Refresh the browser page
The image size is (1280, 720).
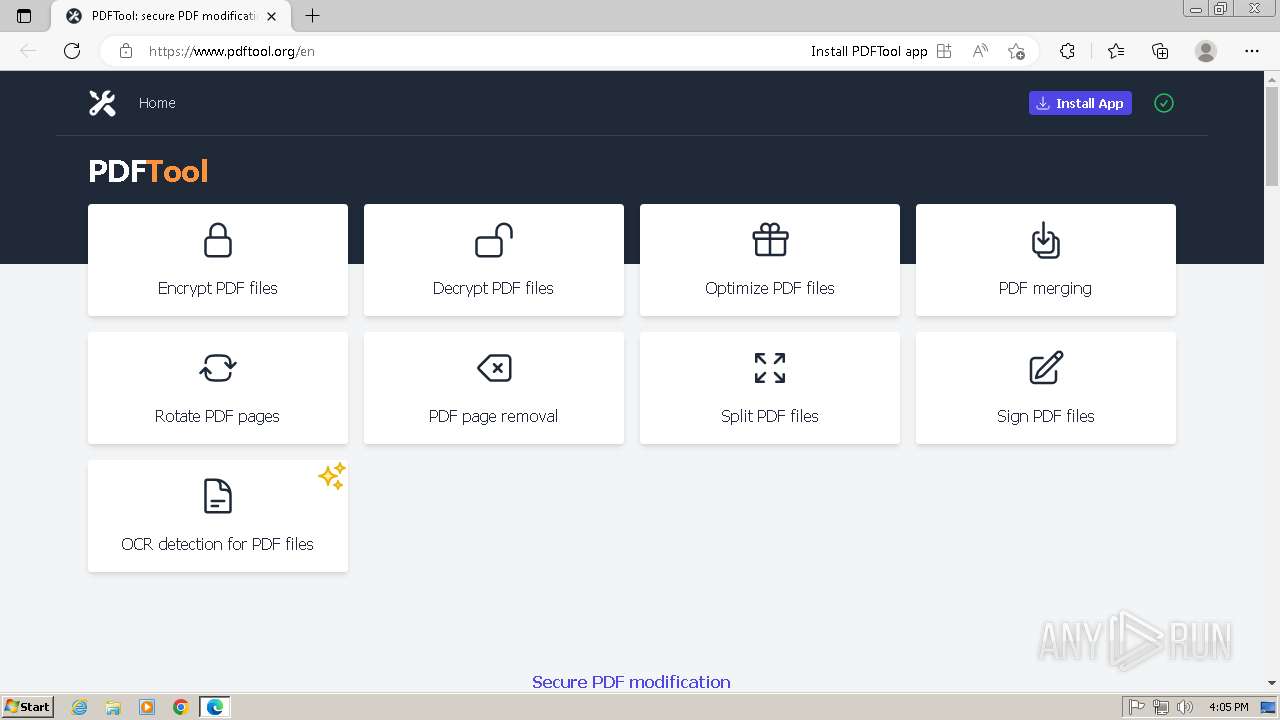pyautogui.click(x=72, y=51)
